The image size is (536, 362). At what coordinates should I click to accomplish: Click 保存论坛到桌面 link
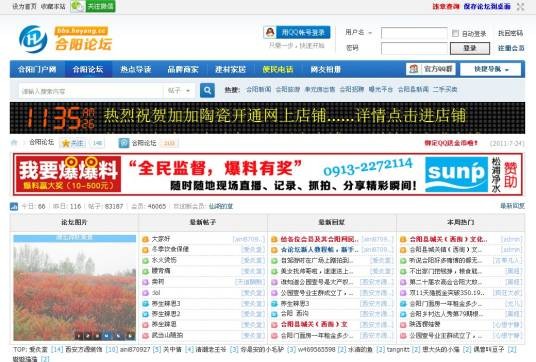[x=487, y=6]
